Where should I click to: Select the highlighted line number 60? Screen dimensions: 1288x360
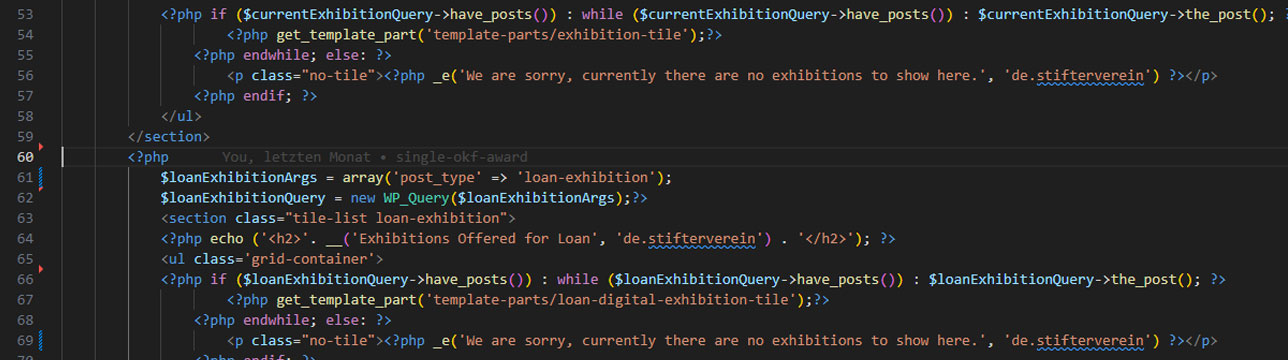pos(26,157)
